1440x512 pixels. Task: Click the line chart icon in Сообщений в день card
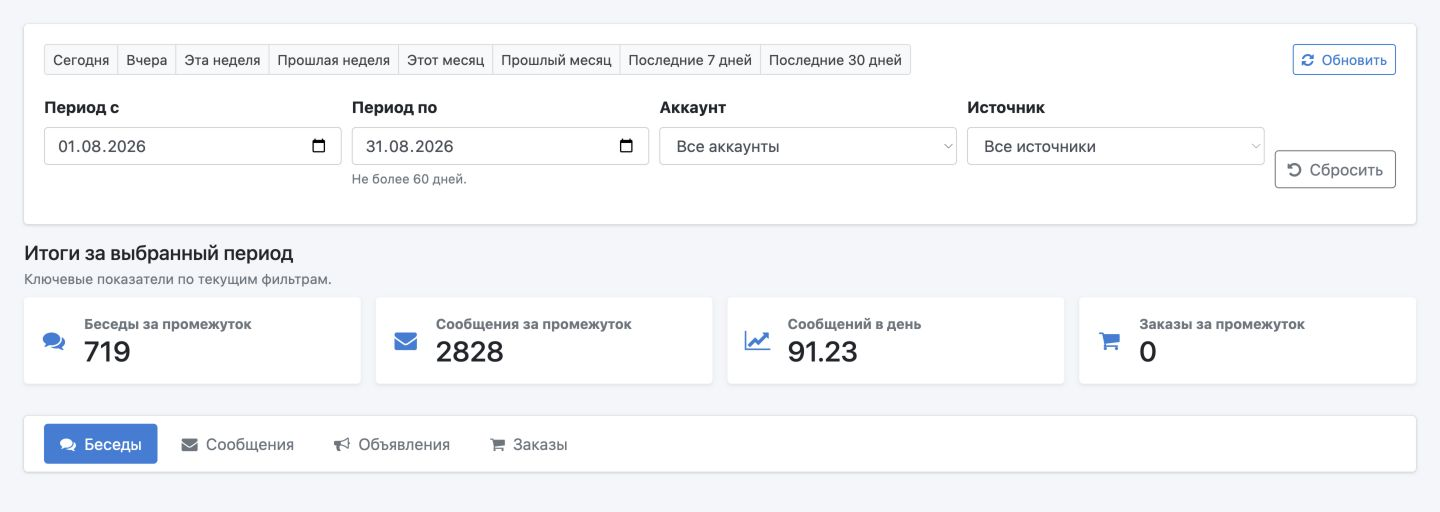coord(757,341)
